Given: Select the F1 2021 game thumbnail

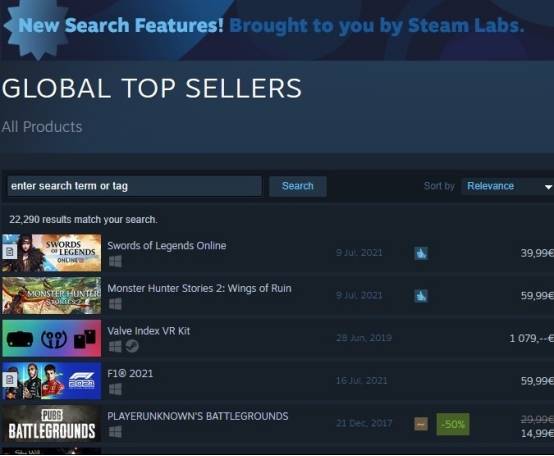Looking at the screenshot, I should click(52, 381).
